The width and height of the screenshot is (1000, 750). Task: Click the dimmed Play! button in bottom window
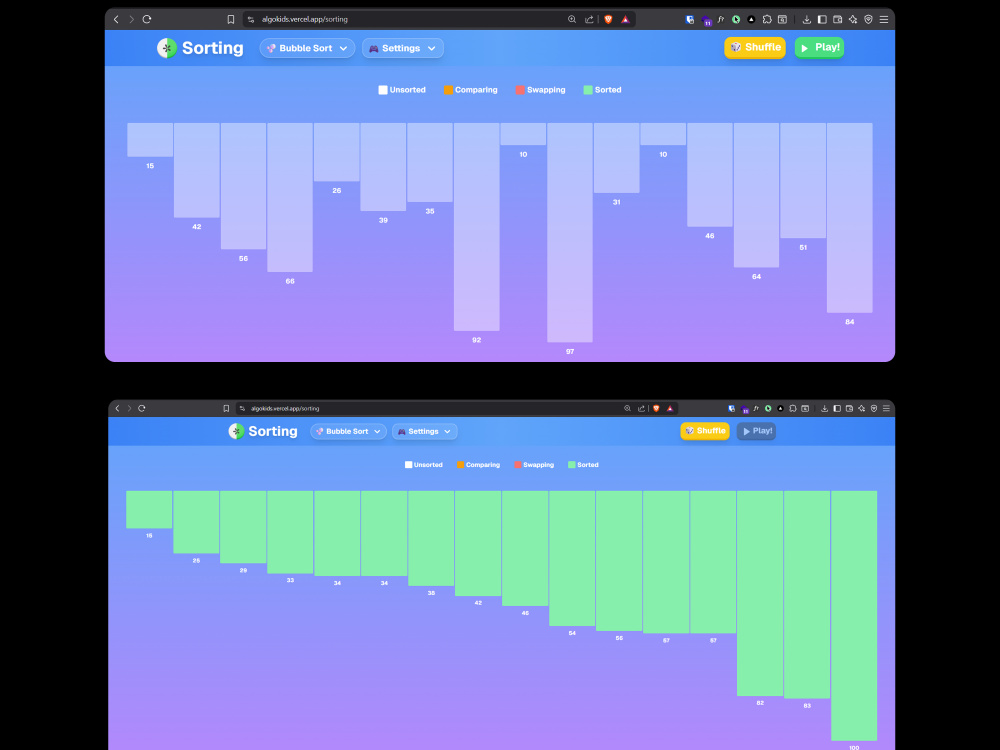point(756,431)
